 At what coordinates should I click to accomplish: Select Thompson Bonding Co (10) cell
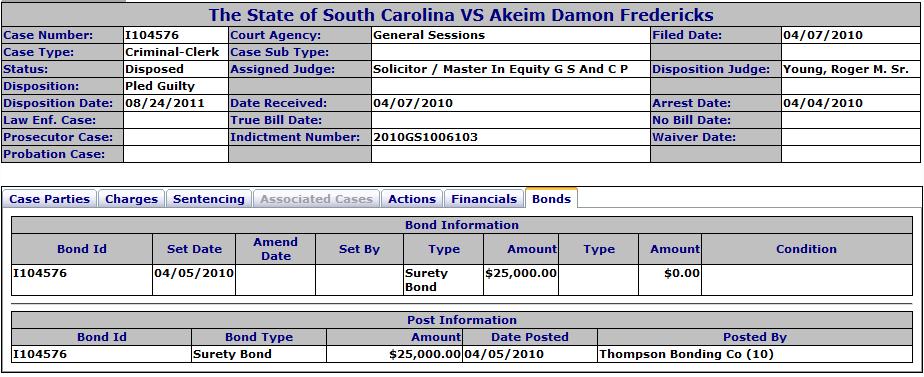(x=754, y=355)
